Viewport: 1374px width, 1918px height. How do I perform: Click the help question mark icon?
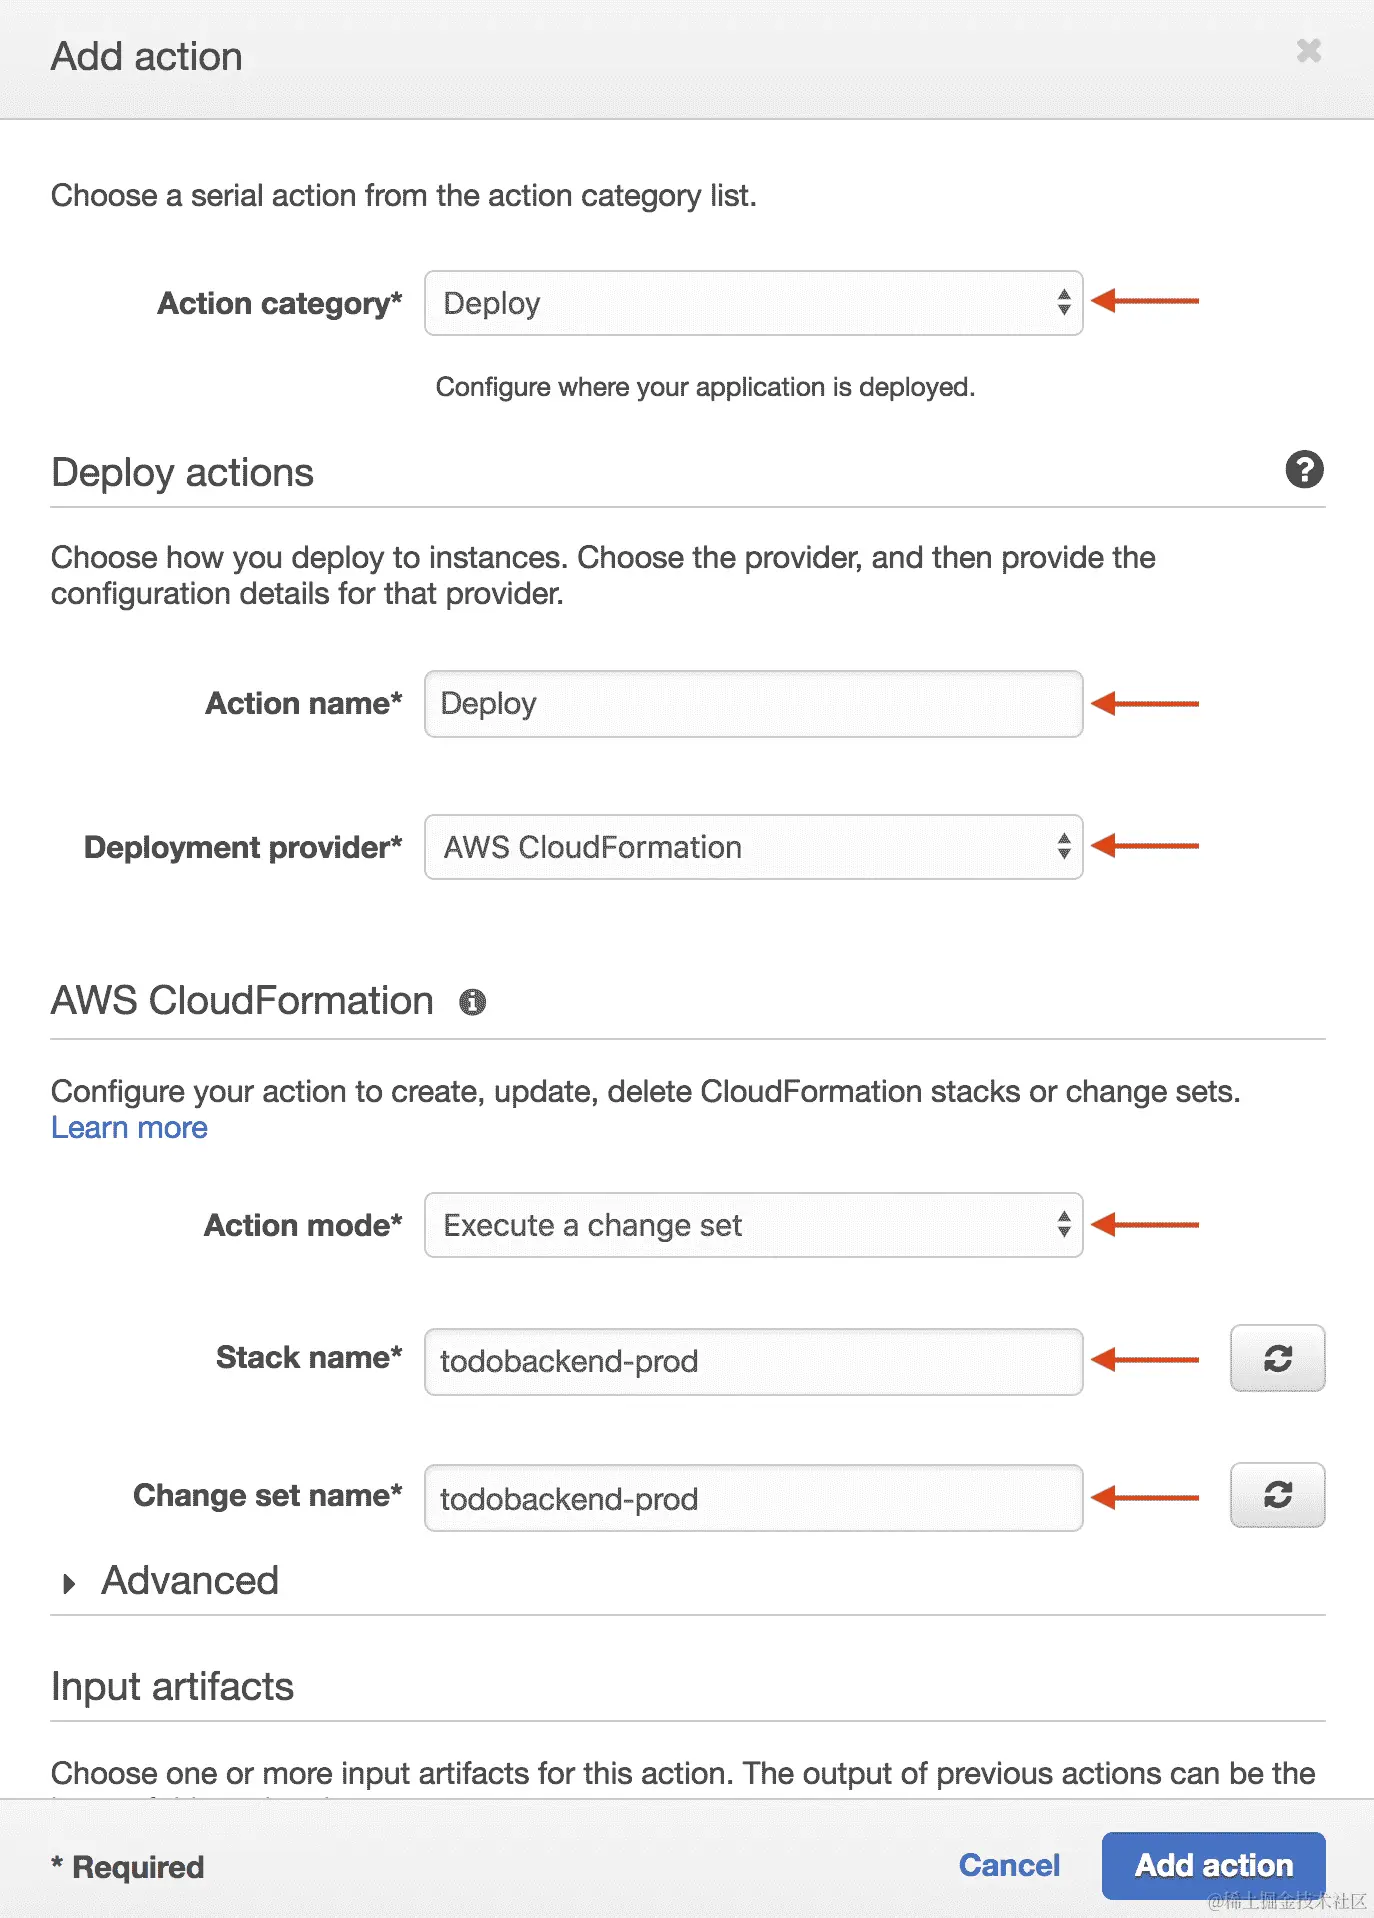(x=1304, y=469)
